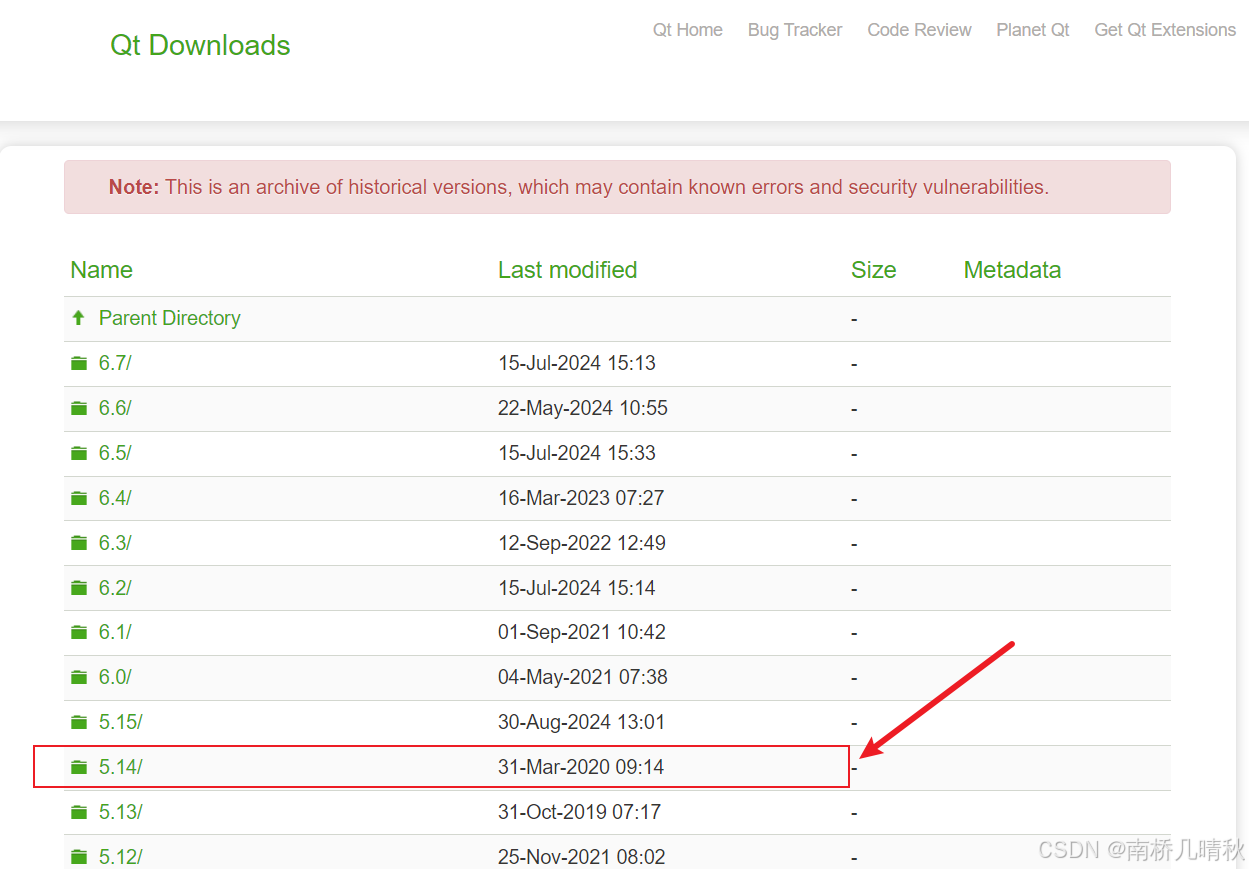The image size is (1249, 869).
Task: Click the folder icon beside 5.12/
Action: [79, 857]
